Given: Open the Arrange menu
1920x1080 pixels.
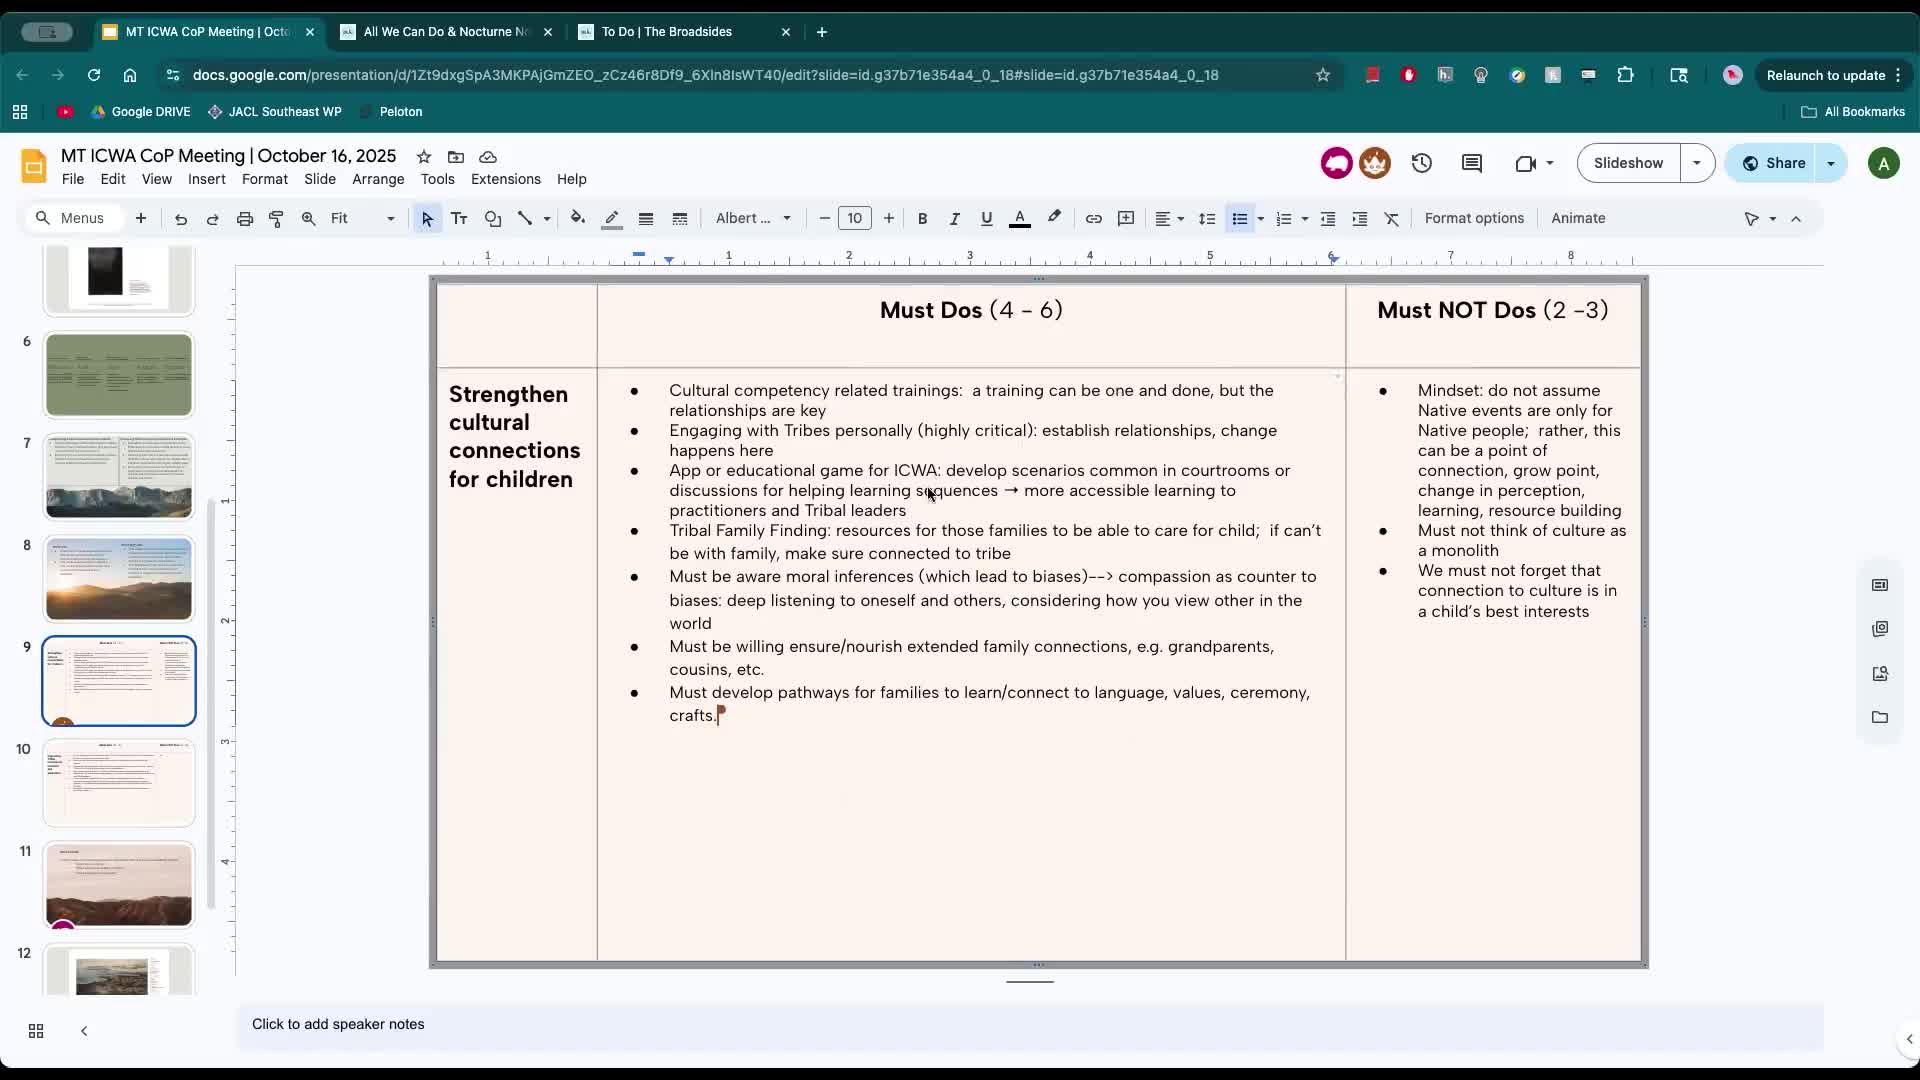Looking at the screenshot, I should coord(378,179).
